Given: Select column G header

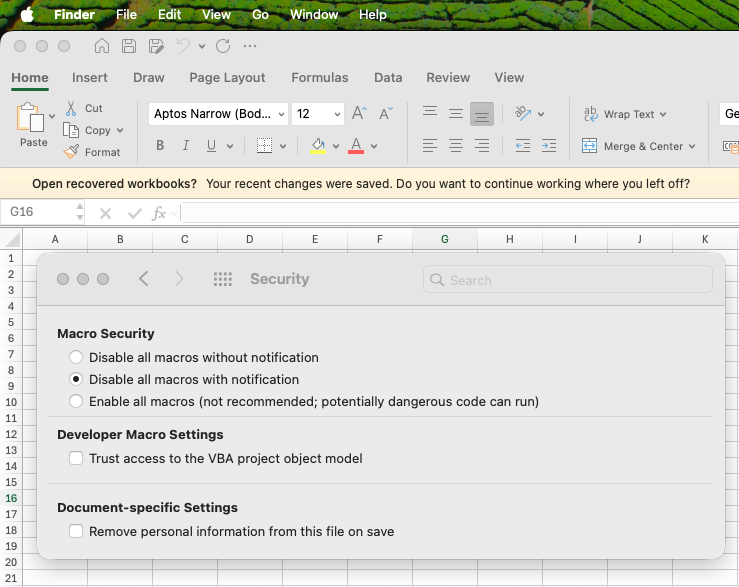Looking at the screenshot, I should [444, 239].
